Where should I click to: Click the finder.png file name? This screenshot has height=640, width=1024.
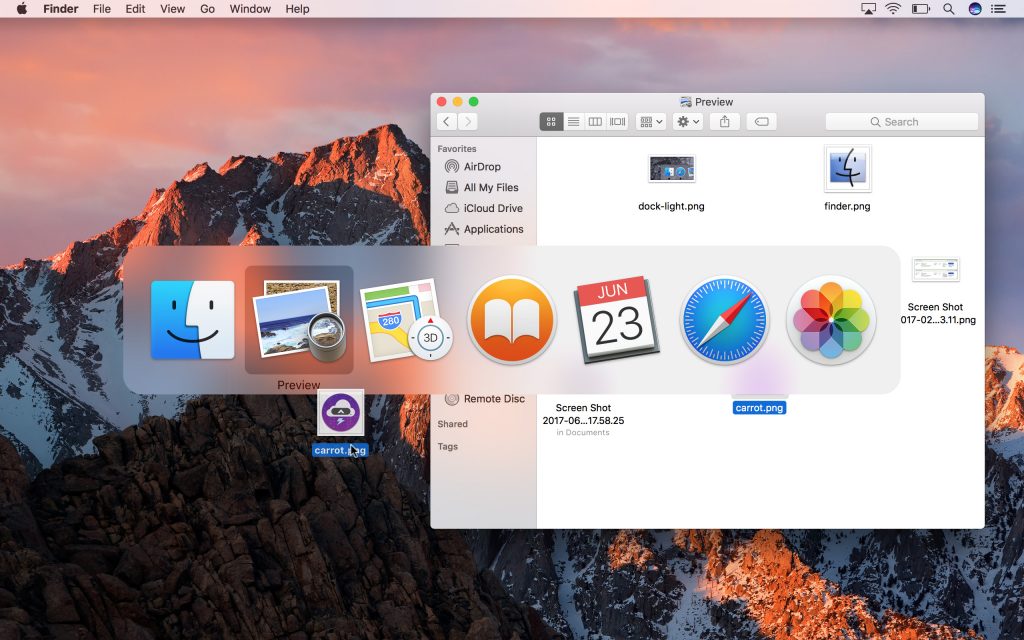847,206
